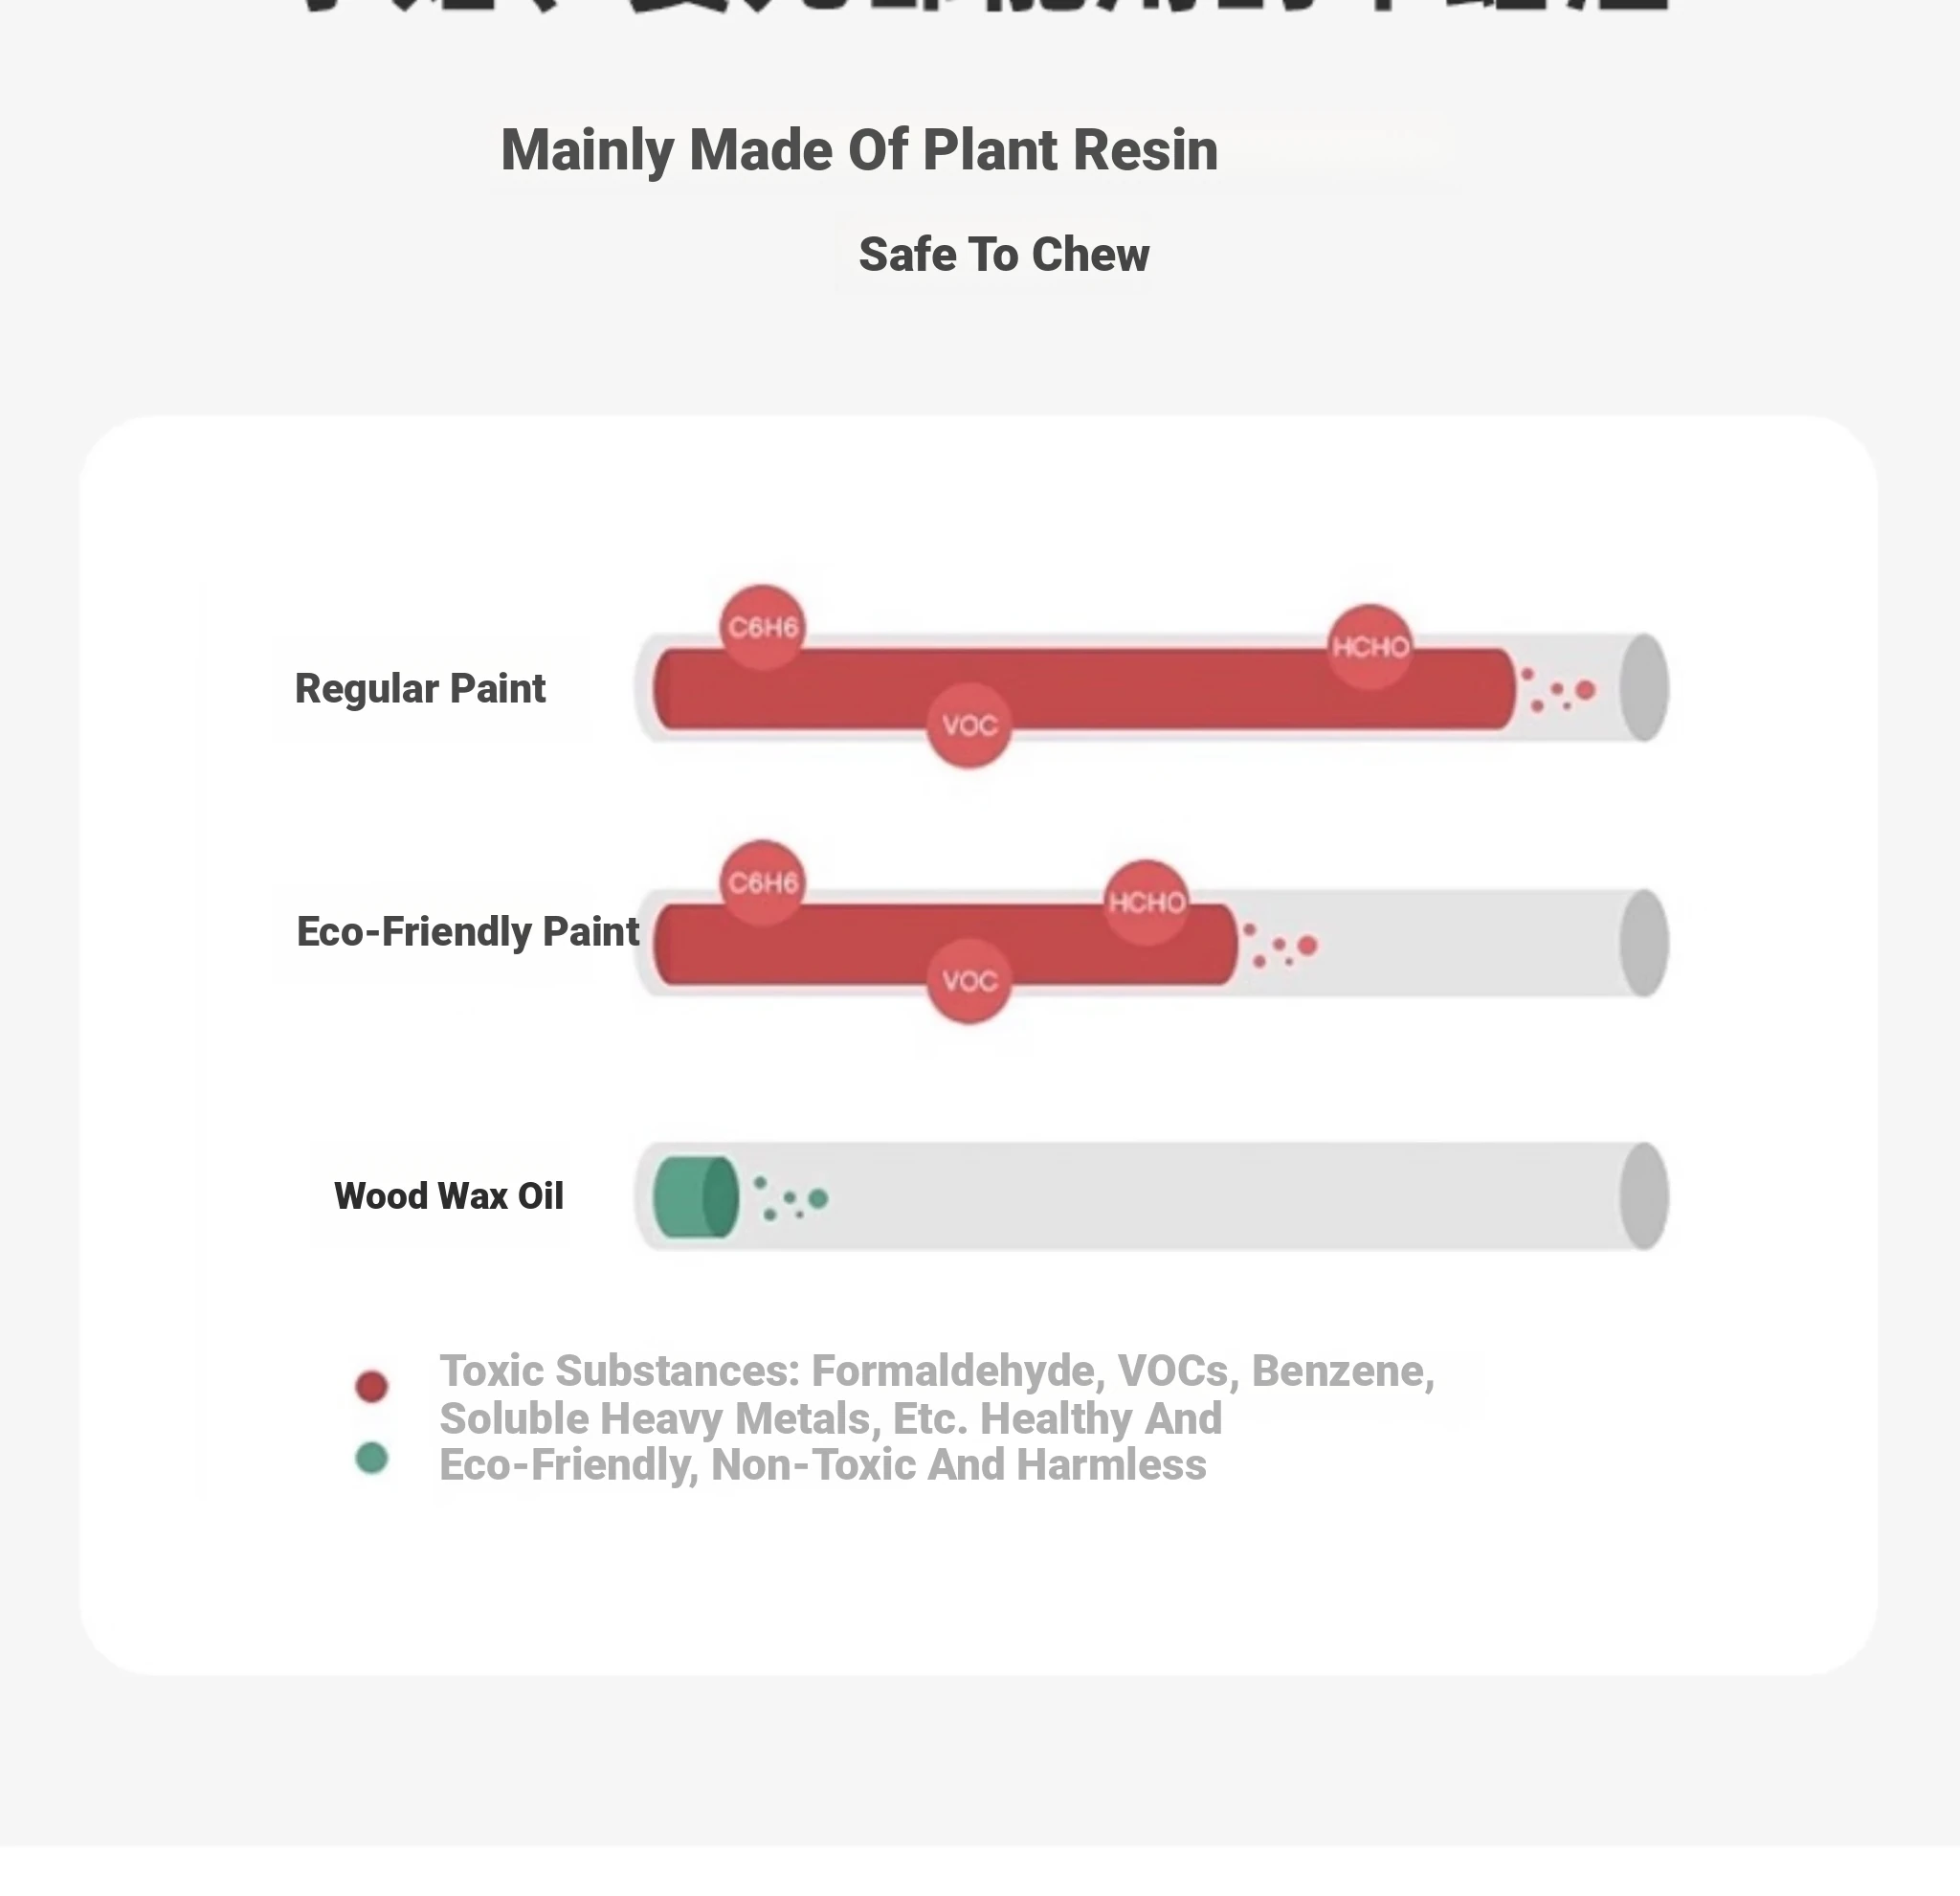
Task: Click the VOC bubble under Eco-Friendly Paint bar
Action: (969, 981)
